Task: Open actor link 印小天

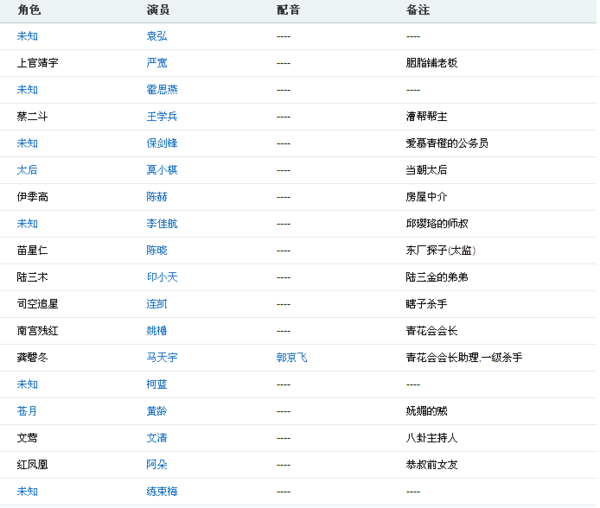Action: 162,277
